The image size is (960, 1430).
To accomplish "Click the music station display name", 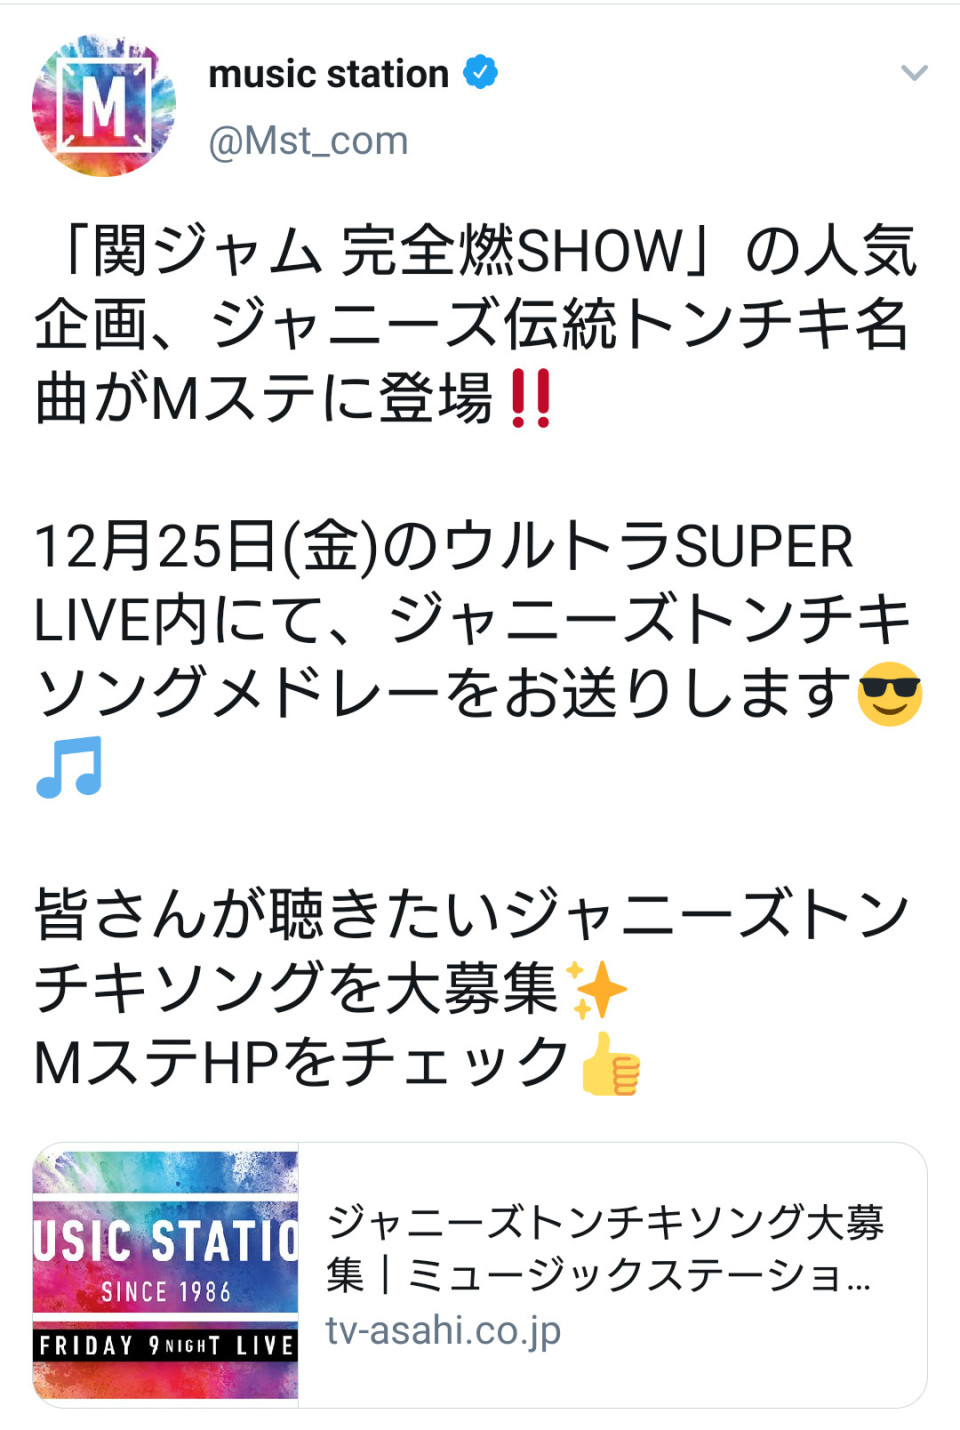I will 328,73.
